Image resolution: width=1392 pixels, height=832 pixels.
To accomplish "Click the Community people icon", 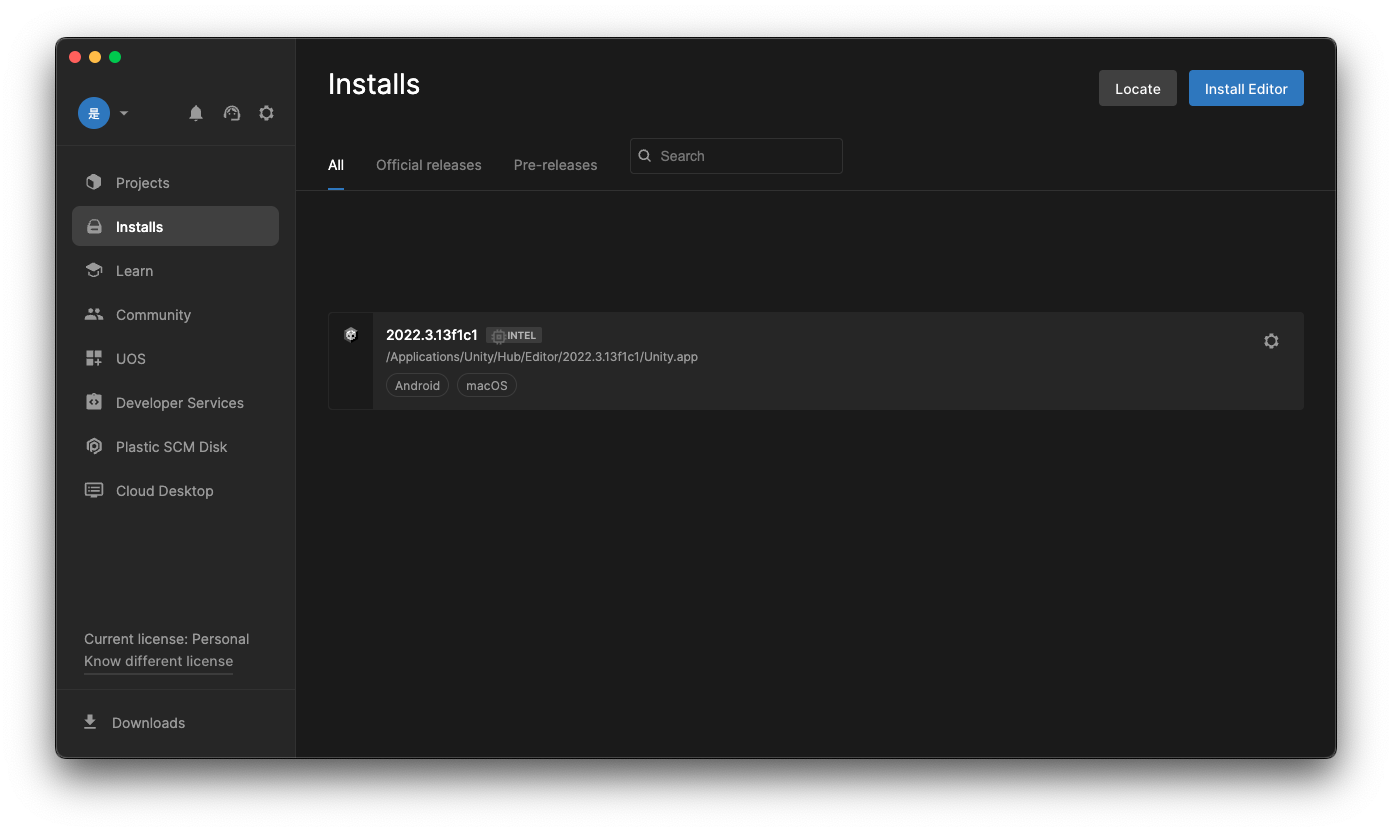I will [94, 314].
